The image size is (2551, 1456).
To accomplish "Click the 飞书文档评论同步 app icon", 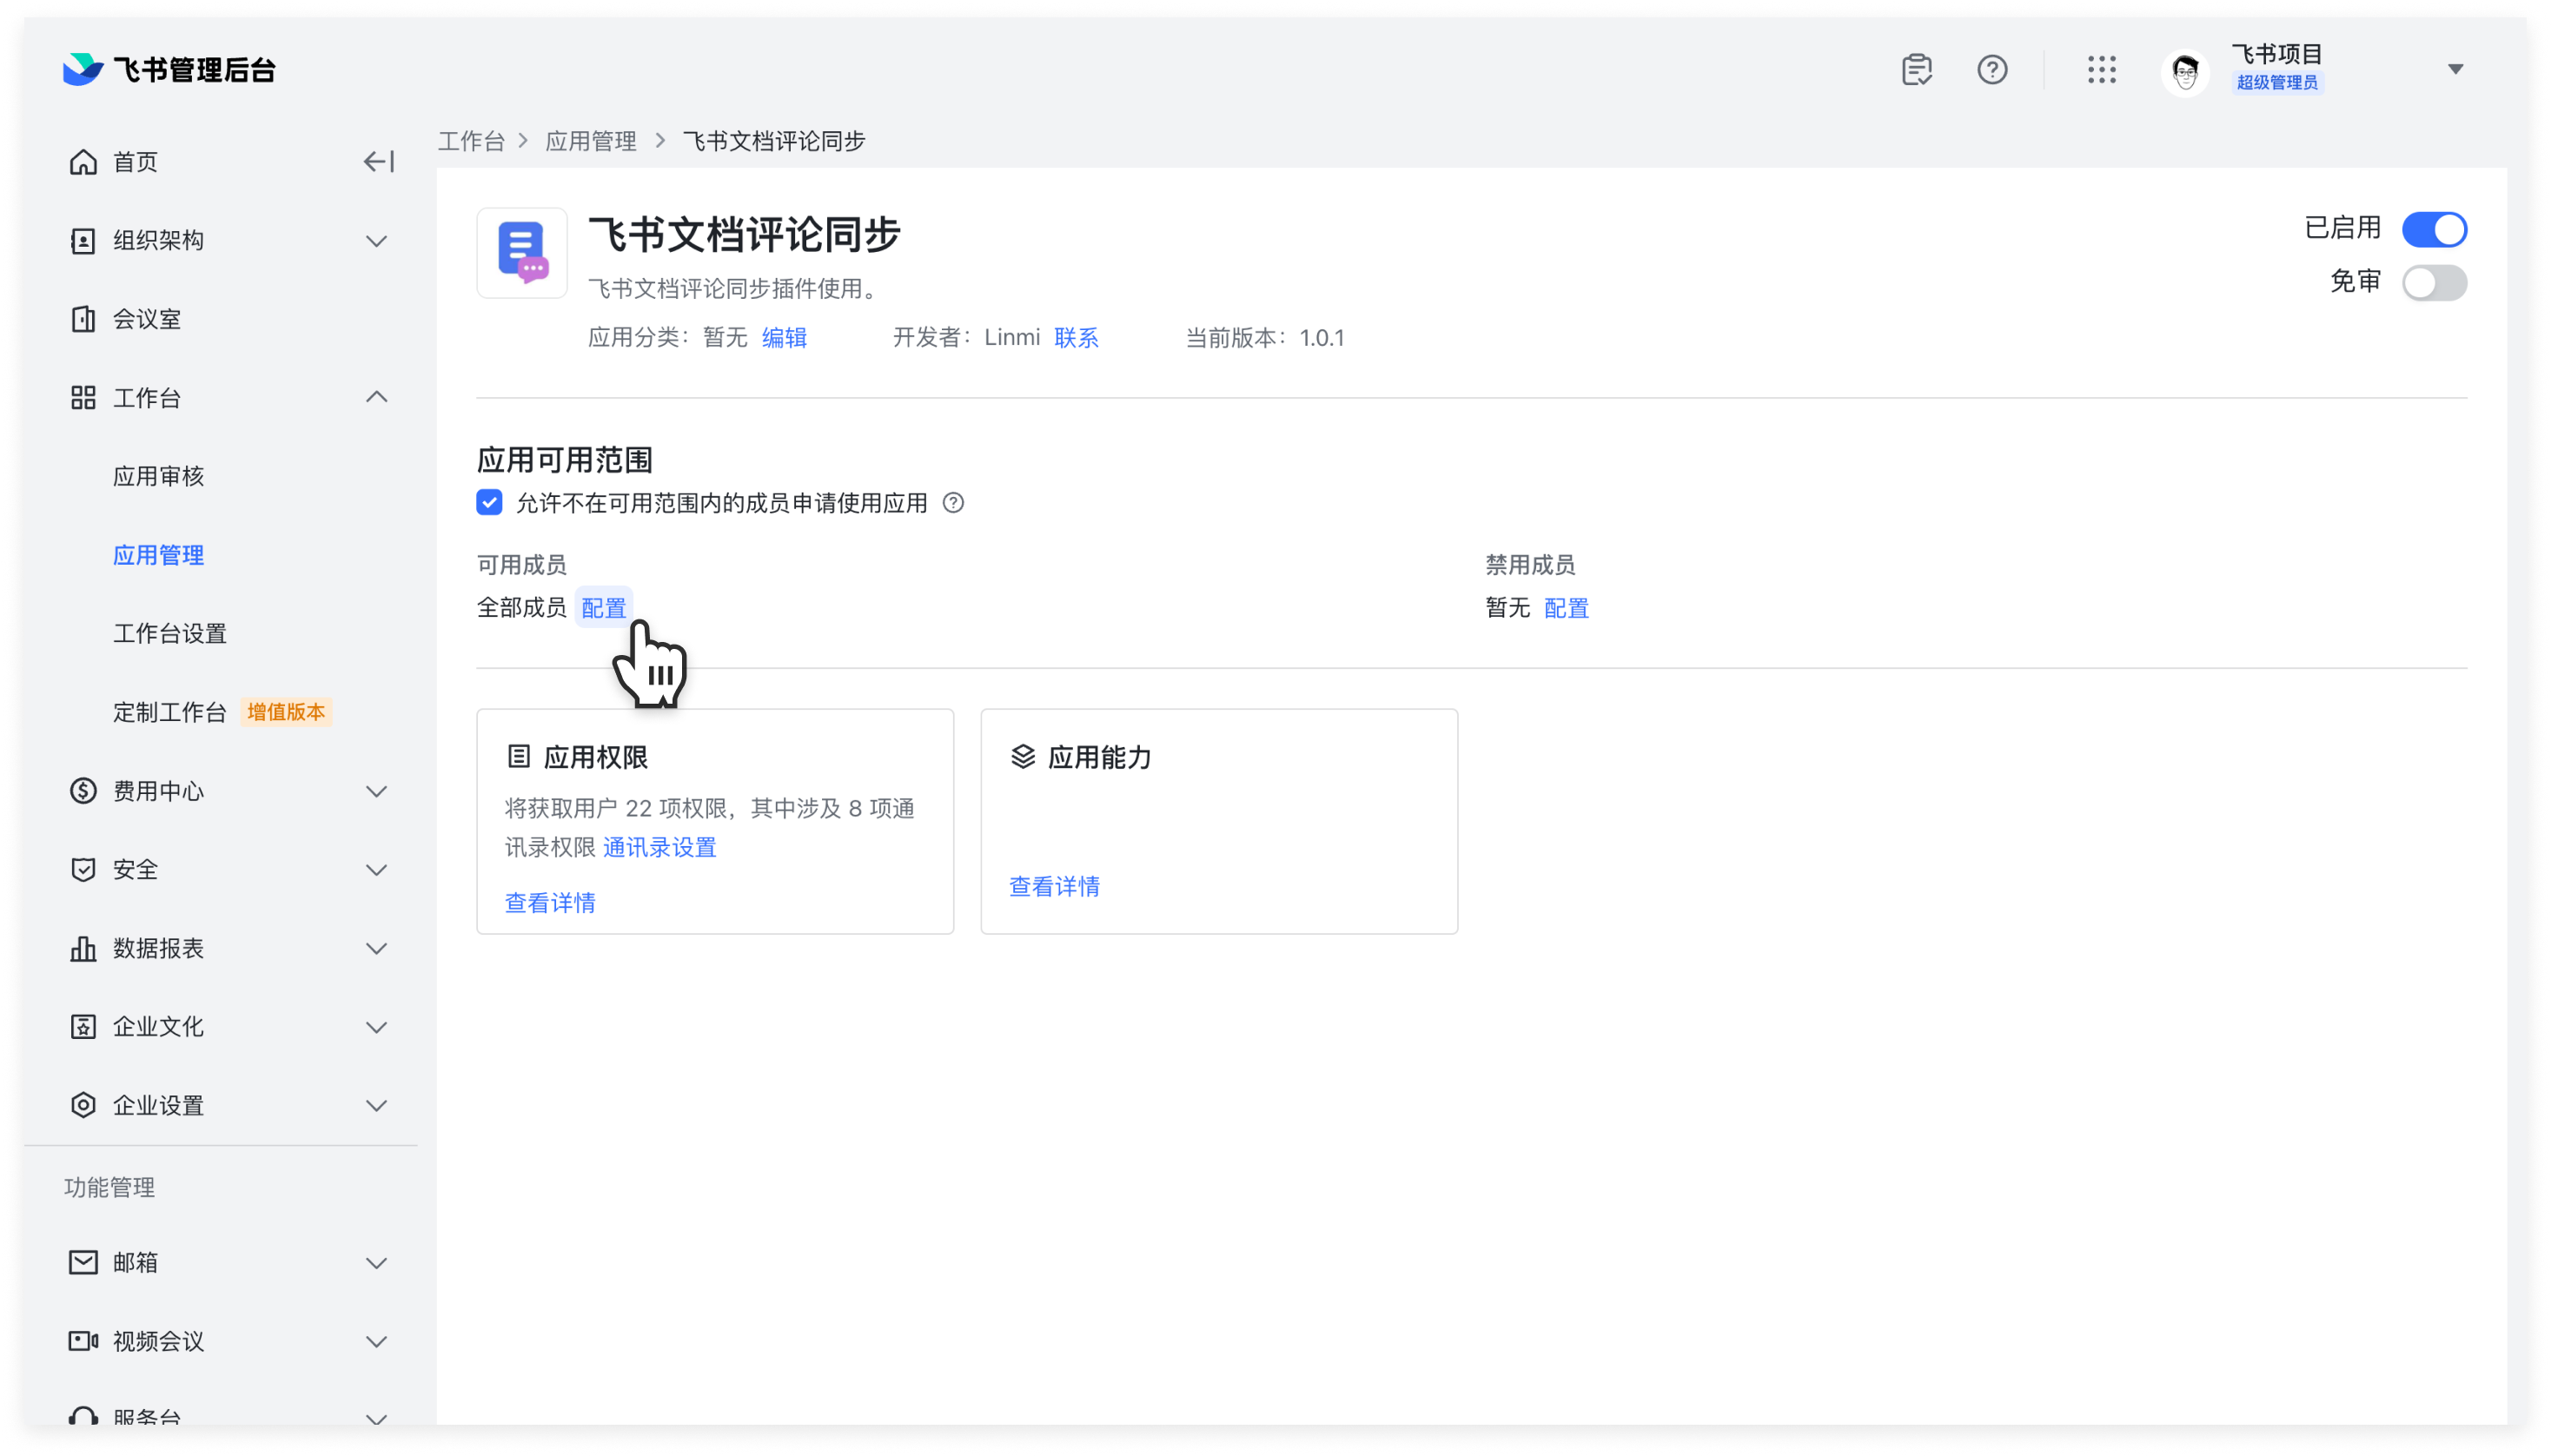I will (521, 252).
